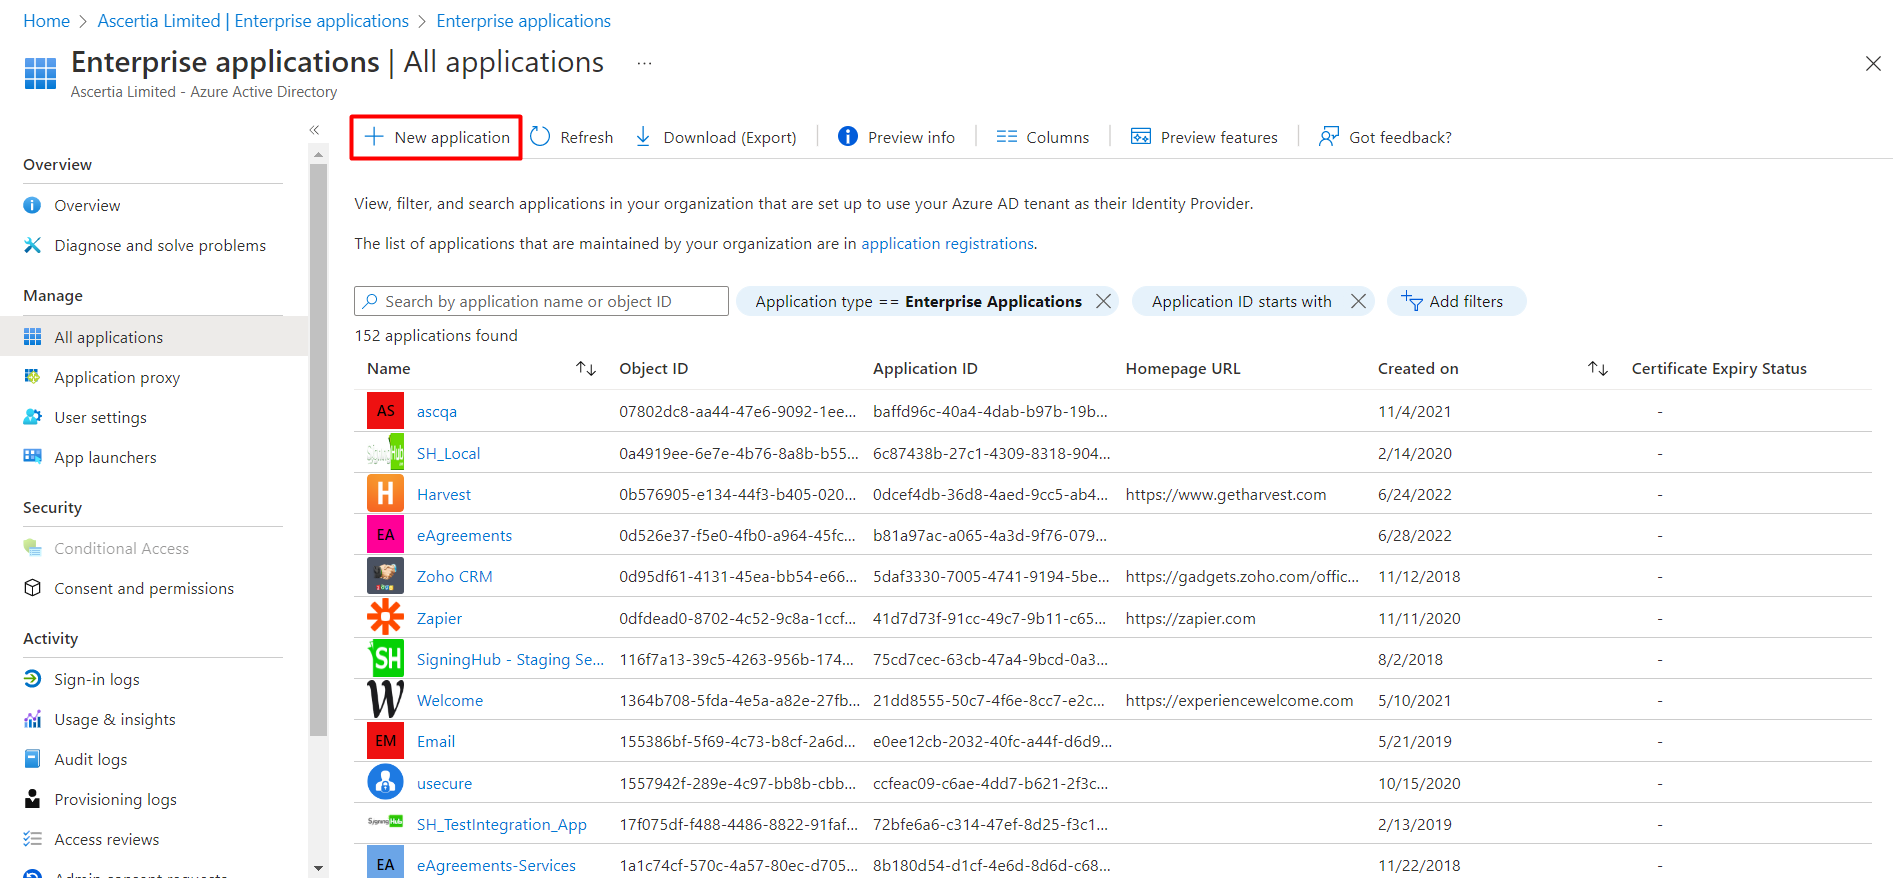Open the eAgreements application
Image resolution: width=1895 pixels, height=878 pixels.
[464, 535]
